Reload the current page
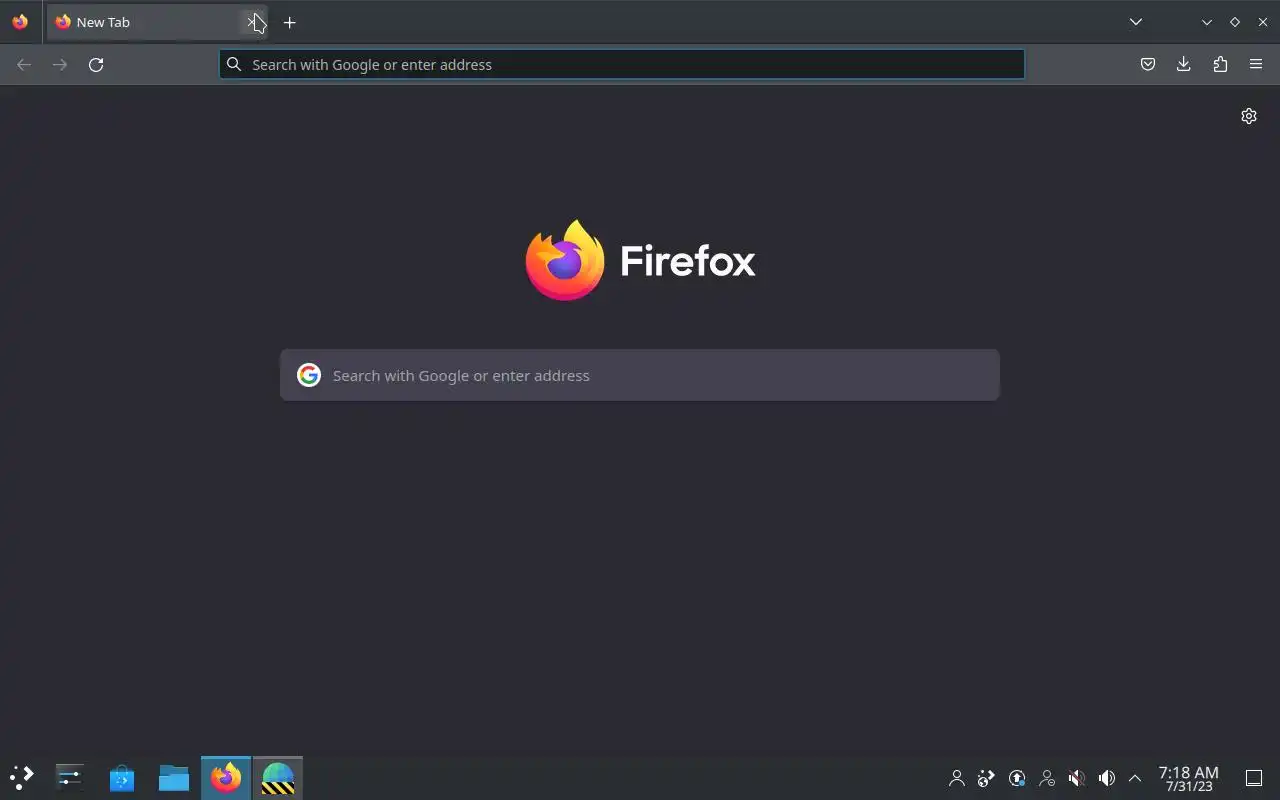 [96, 64]
